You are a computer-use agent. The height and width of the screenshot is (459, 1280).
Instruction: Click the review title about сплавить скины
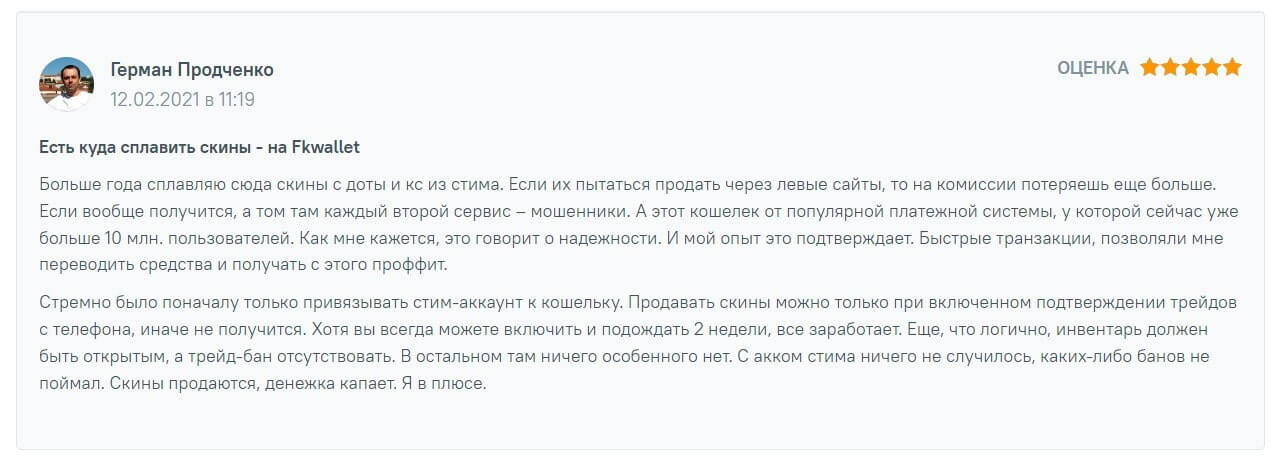(x=199, y=147)
